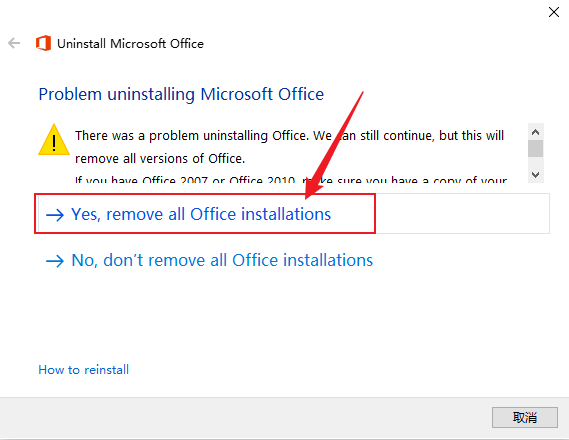Viewport: 569px width, 440px height.
Task: Click the message scrollbar thumb
Action: coord(535,149)
